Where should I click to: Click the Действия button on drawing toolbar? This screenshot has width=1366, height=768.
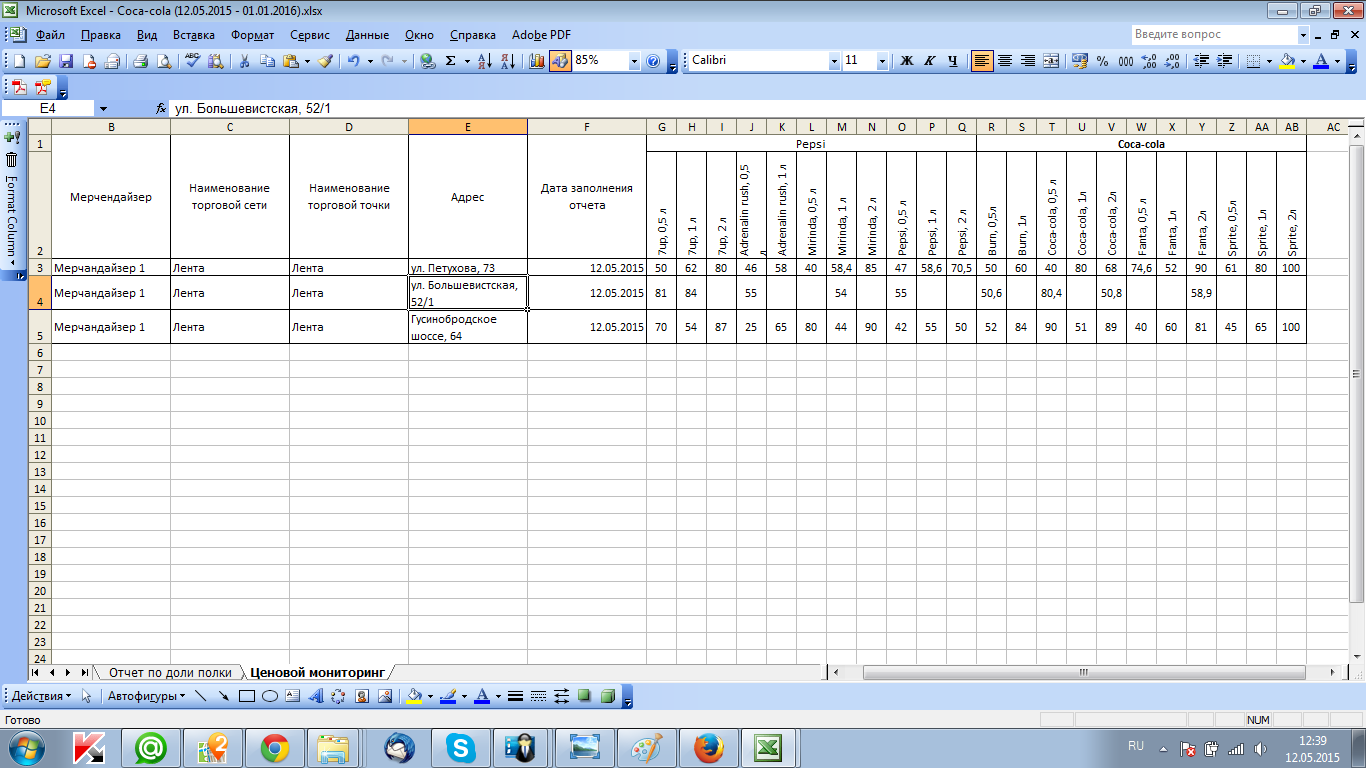point(40,696)
